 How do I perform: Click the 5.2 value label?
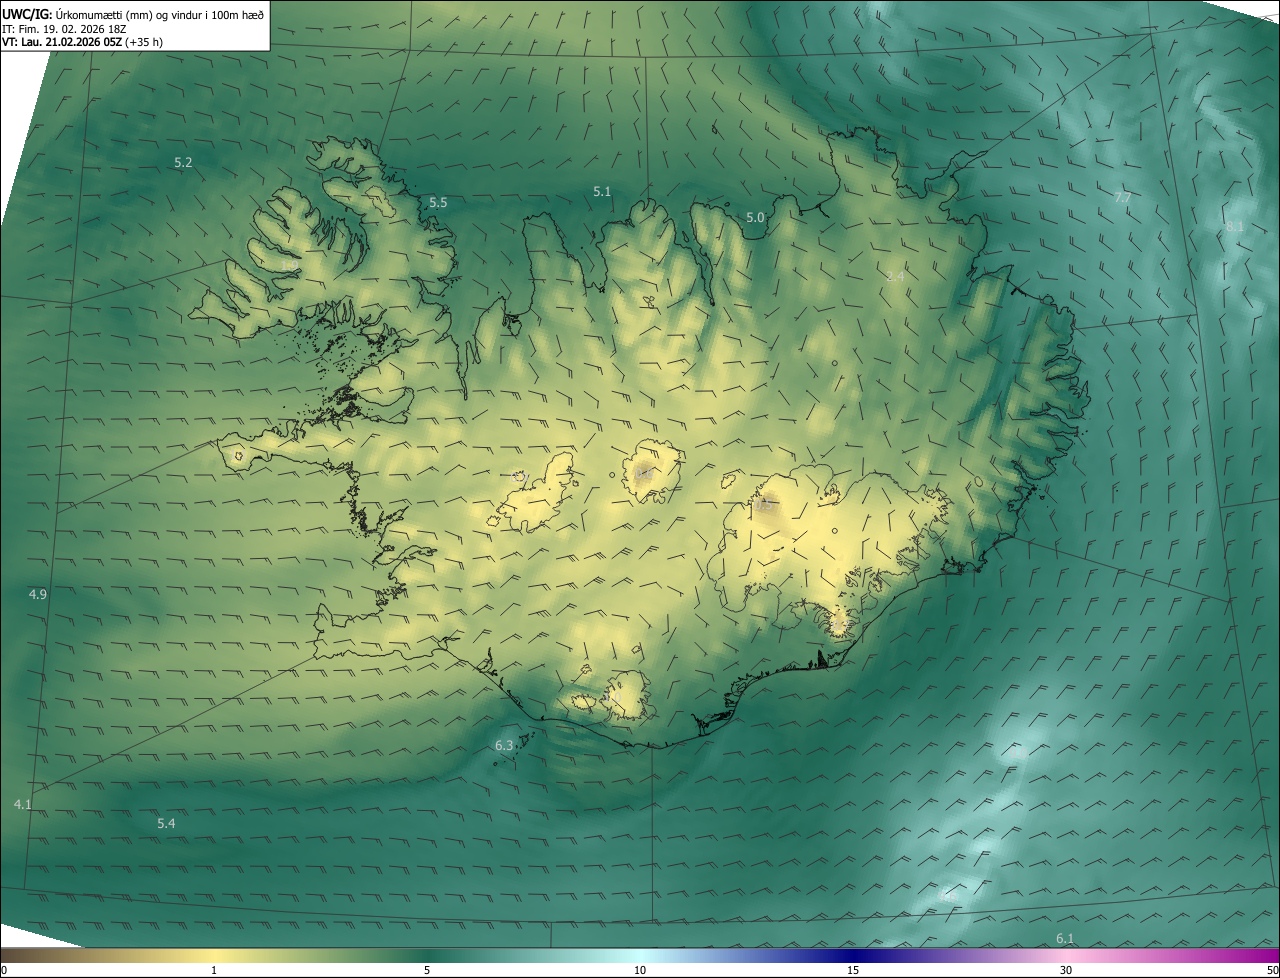(x=183, y=162)
